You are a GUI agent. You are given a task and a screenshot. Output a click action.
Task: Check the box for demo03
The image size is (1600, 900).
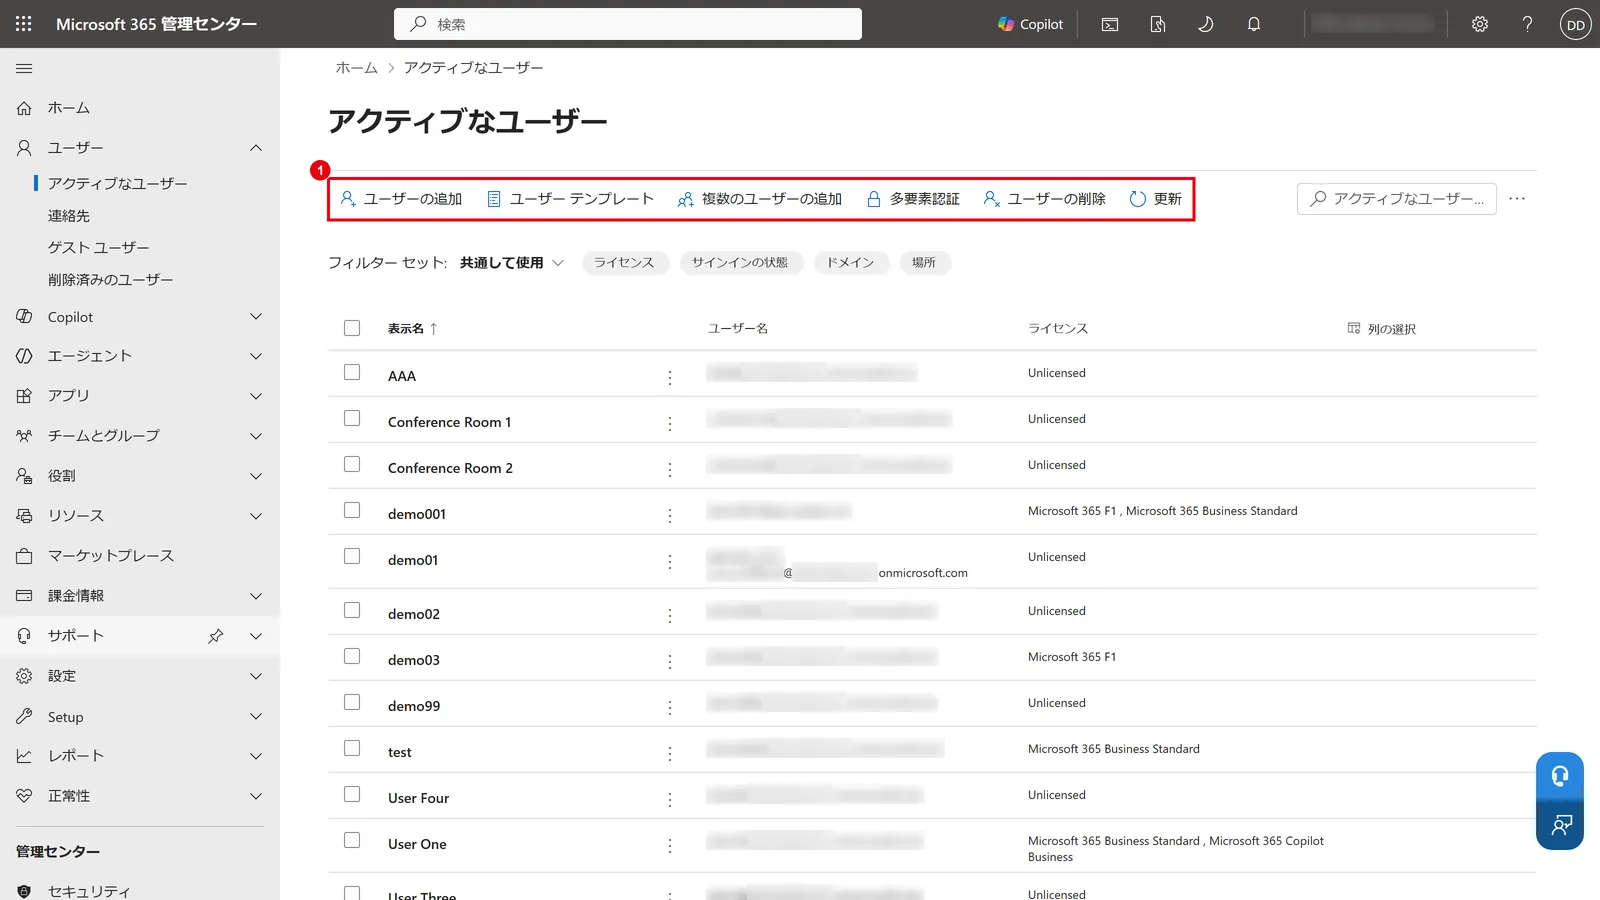pos(352,656)
